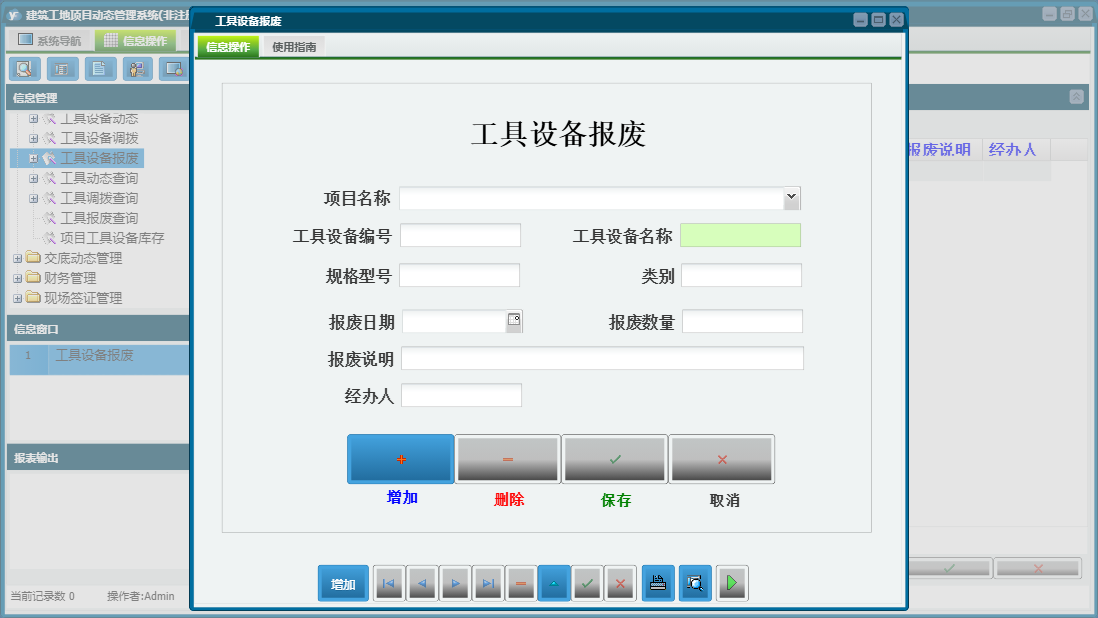The image size is (1098, 618).
Task: Select the next record arrow icon
Action: (x=455, y=583)
